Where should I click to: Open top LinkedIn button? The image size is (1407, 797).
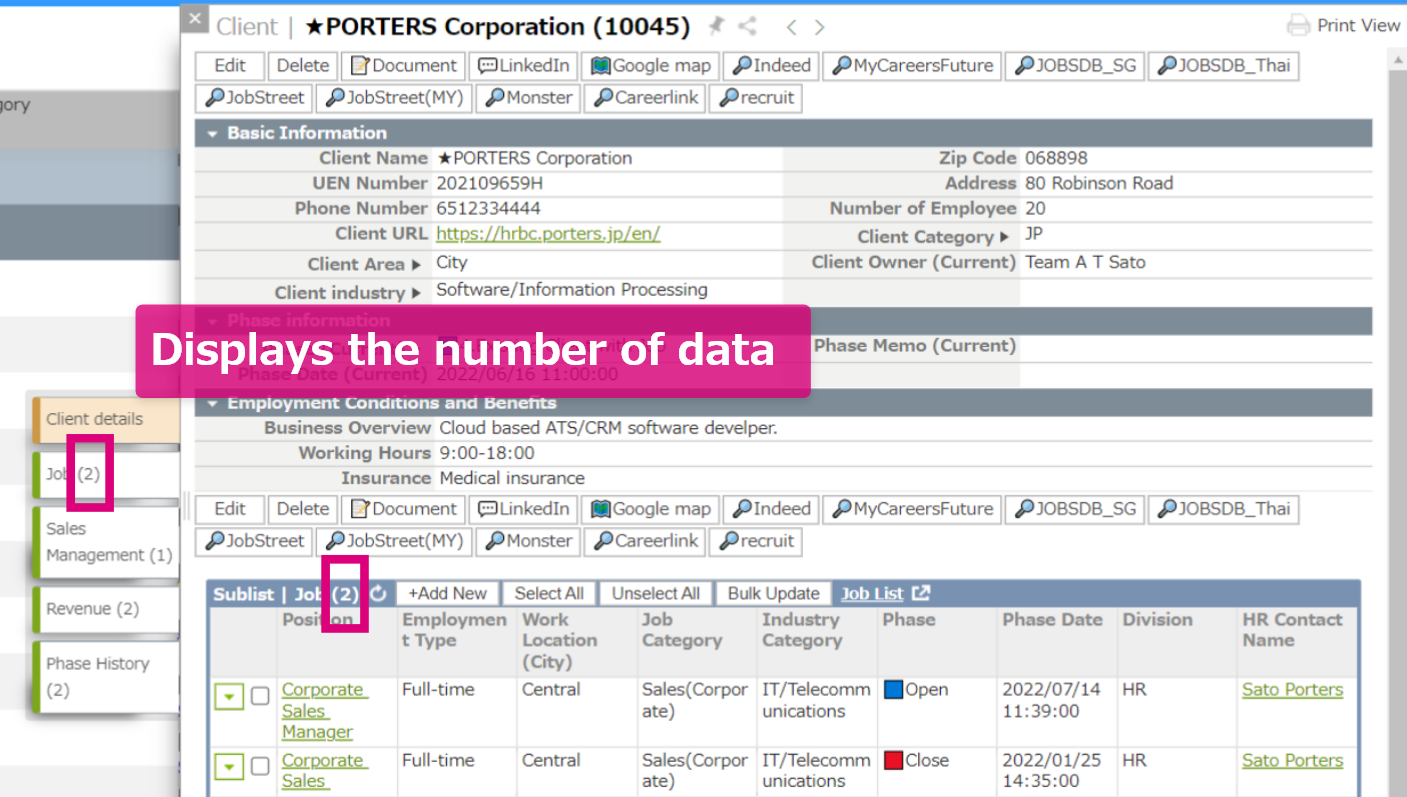pyautogui.click(x=523, y=66)
